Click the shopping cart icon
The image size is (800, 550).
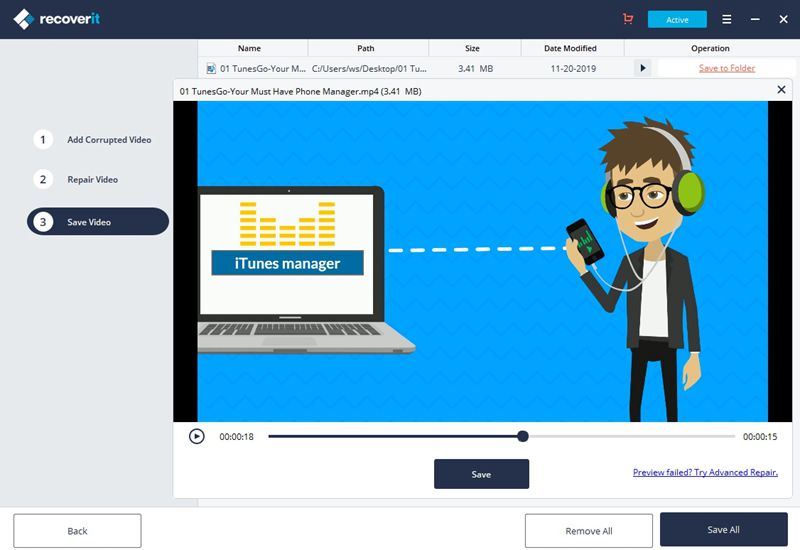tap(628, 19)
